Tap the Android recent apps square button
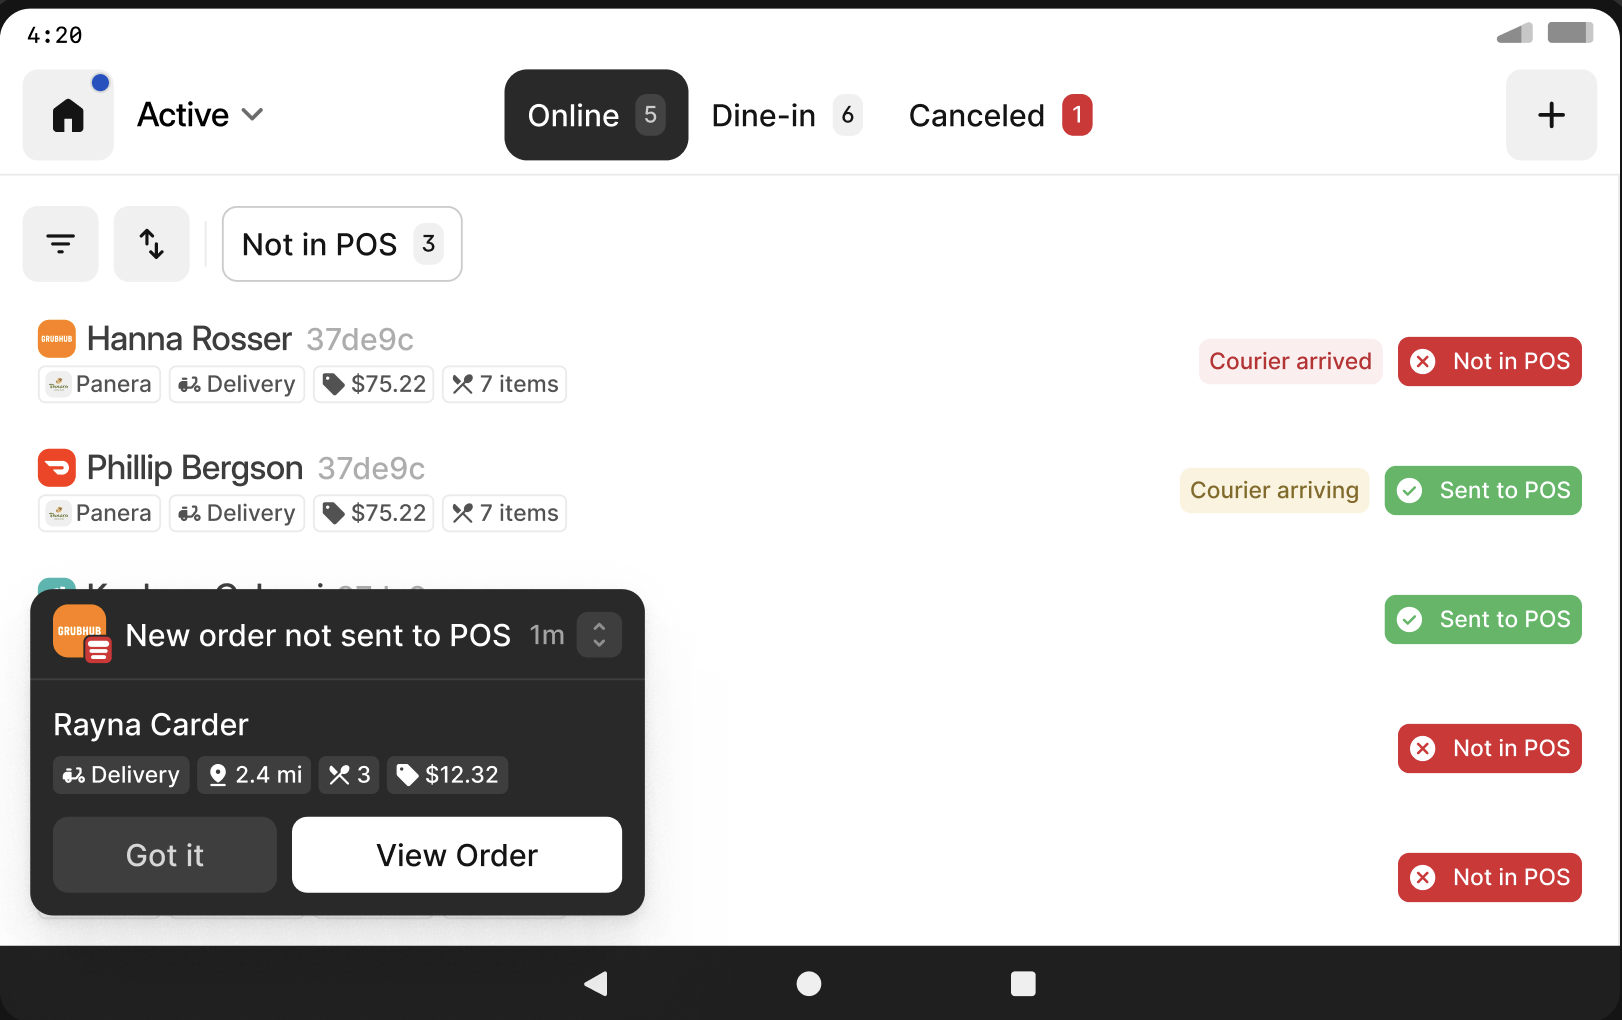1622x1020 pixels. (x=1023, y=984)
